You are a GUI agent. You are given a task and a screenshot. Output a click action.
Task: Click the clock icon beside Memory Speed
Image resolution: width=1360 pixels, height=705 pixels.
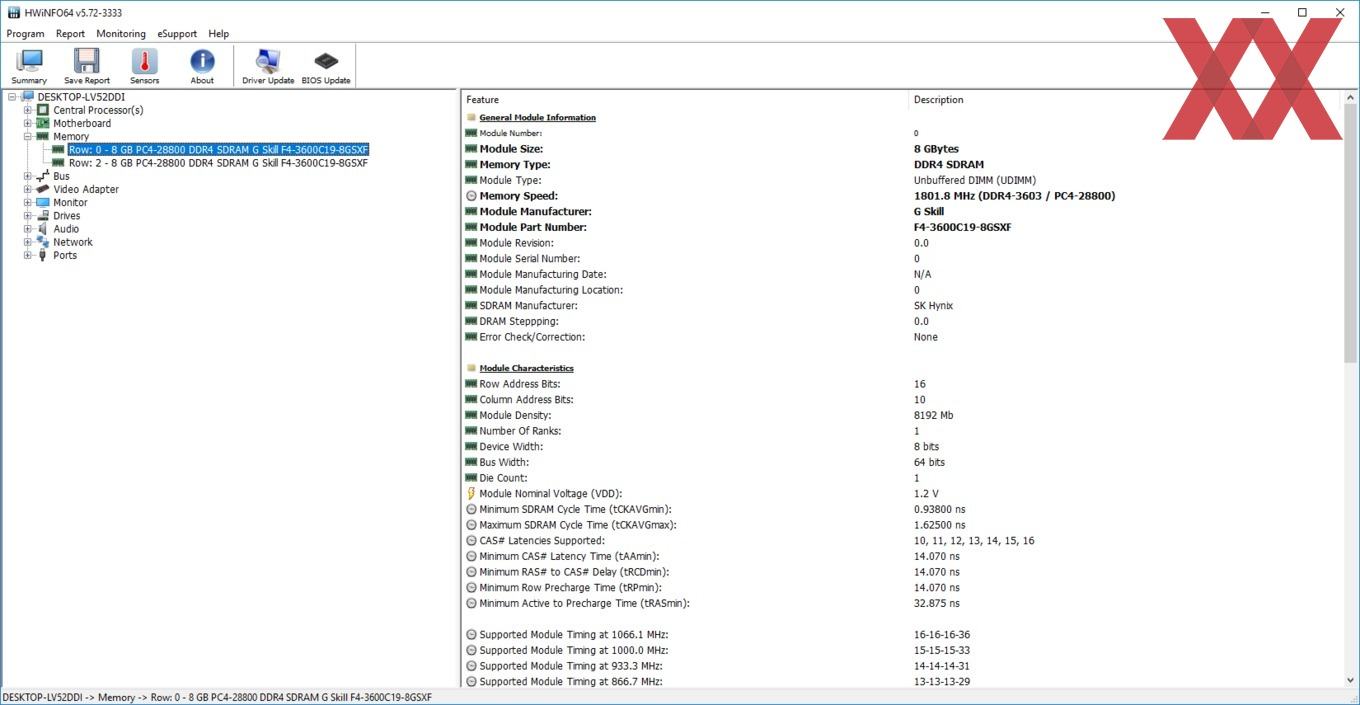pyautogui.click(x=471, y=196)
